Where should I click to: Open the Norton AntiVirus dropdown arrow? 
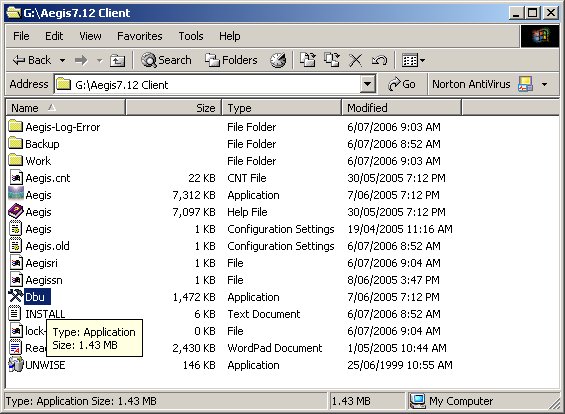point(544,85)
